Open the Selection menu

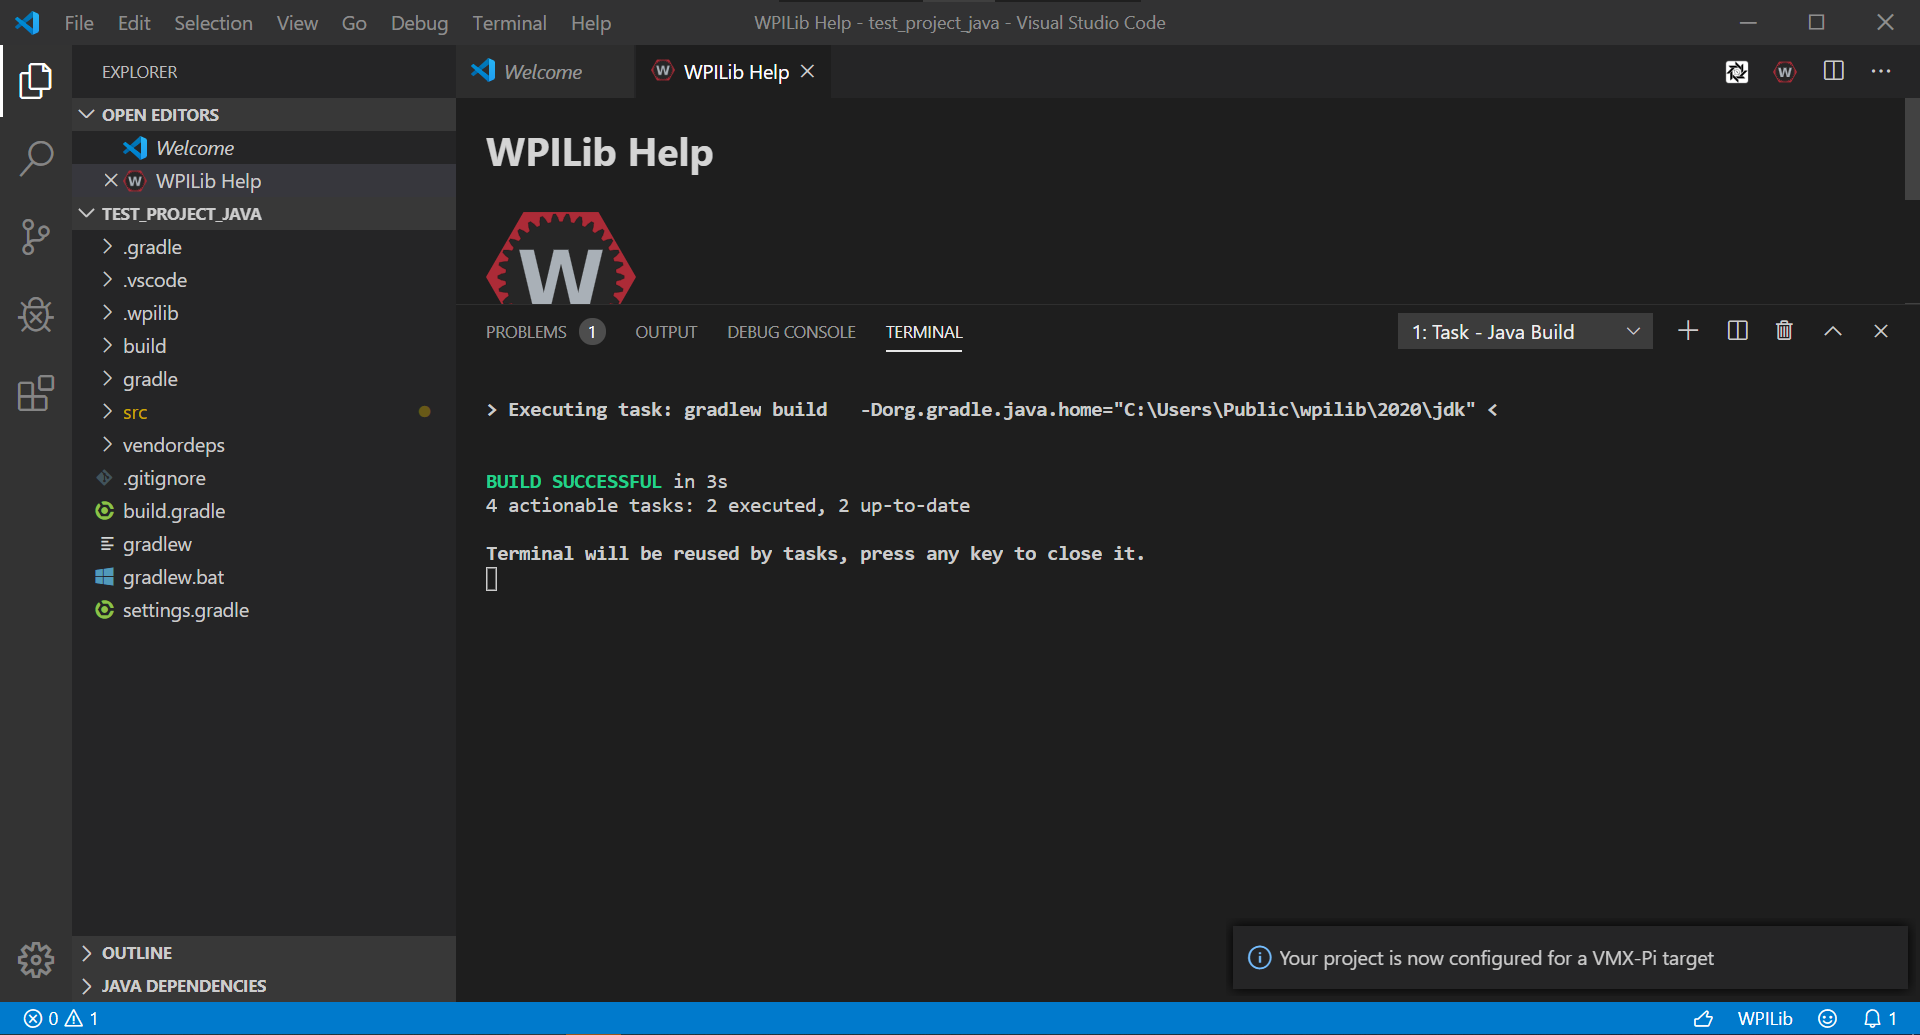click(x=213, y=22)
